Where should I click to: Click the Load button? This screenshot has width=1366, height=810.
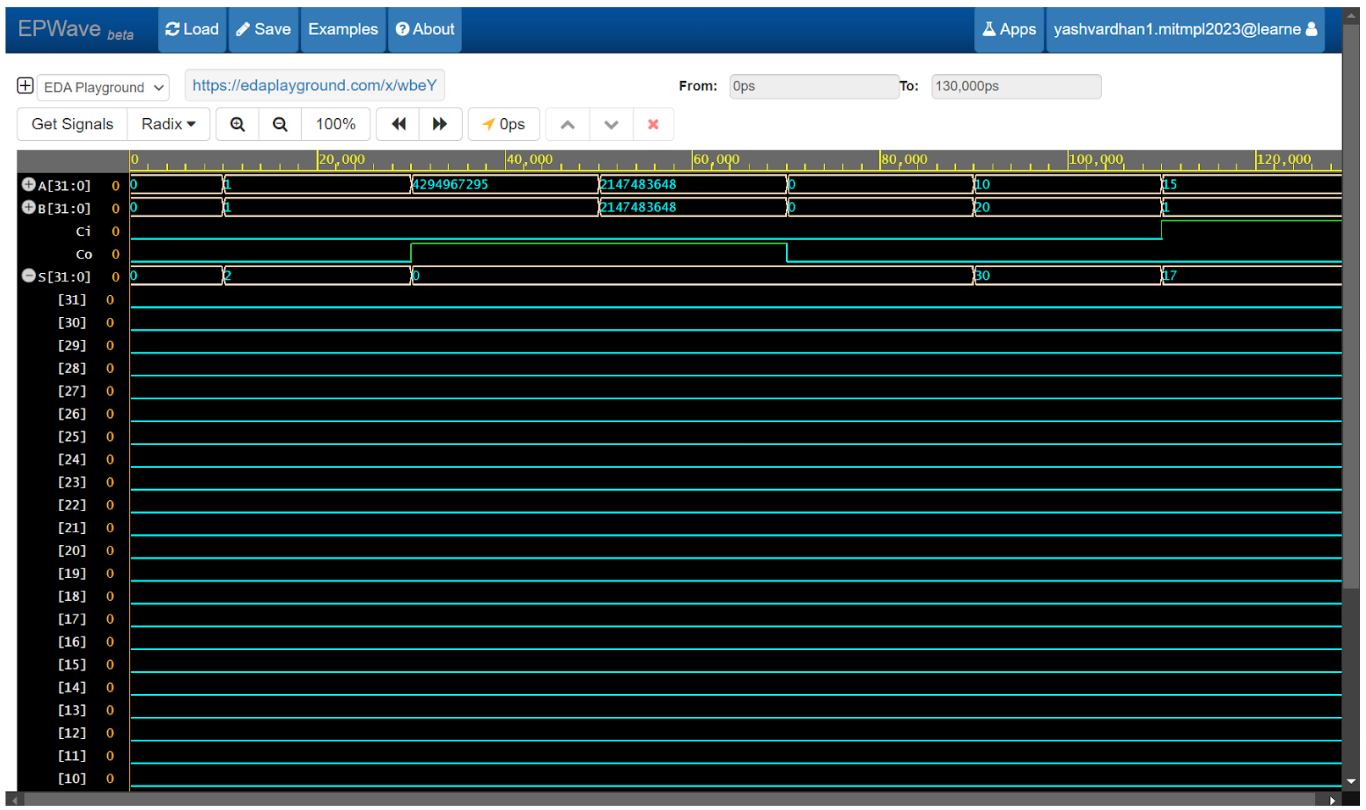[192, 29]
